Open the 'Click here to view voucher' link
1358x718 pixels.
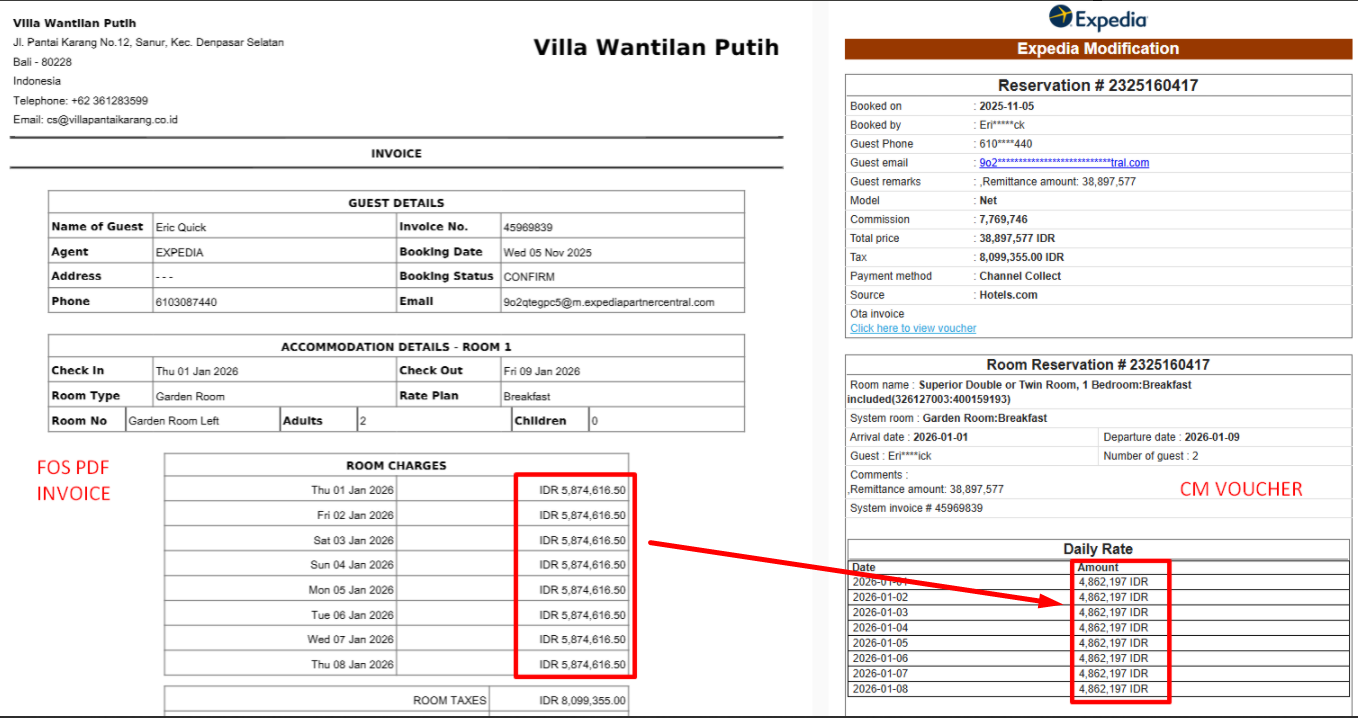[x=913, y=328]
